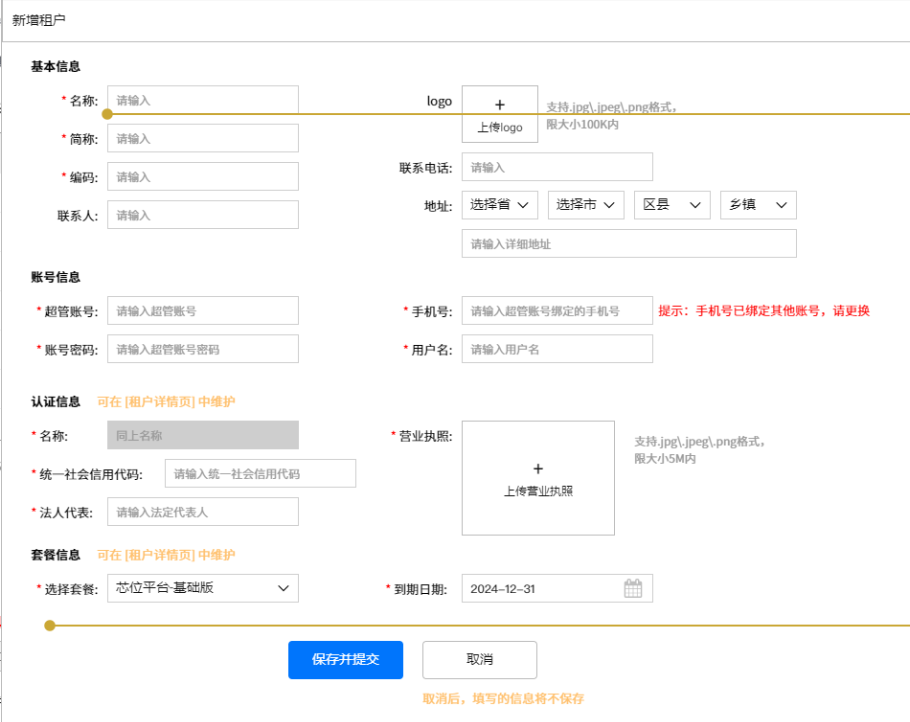Open the 选择套餐 package dropdown
This screenshot has height=722, width=910.
coord(203,588)
